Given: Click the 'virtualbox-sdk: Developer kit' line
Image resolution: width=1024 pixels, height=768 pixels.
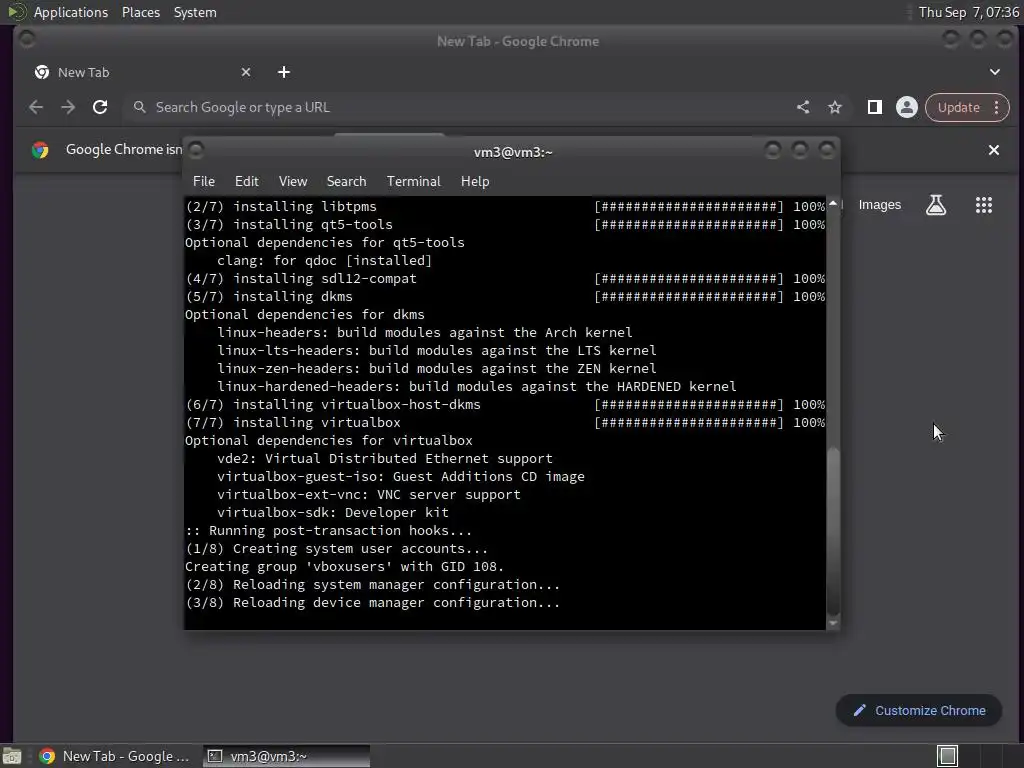Looking at the screenshot, I should pyautogui.click(x=333, y=513).
